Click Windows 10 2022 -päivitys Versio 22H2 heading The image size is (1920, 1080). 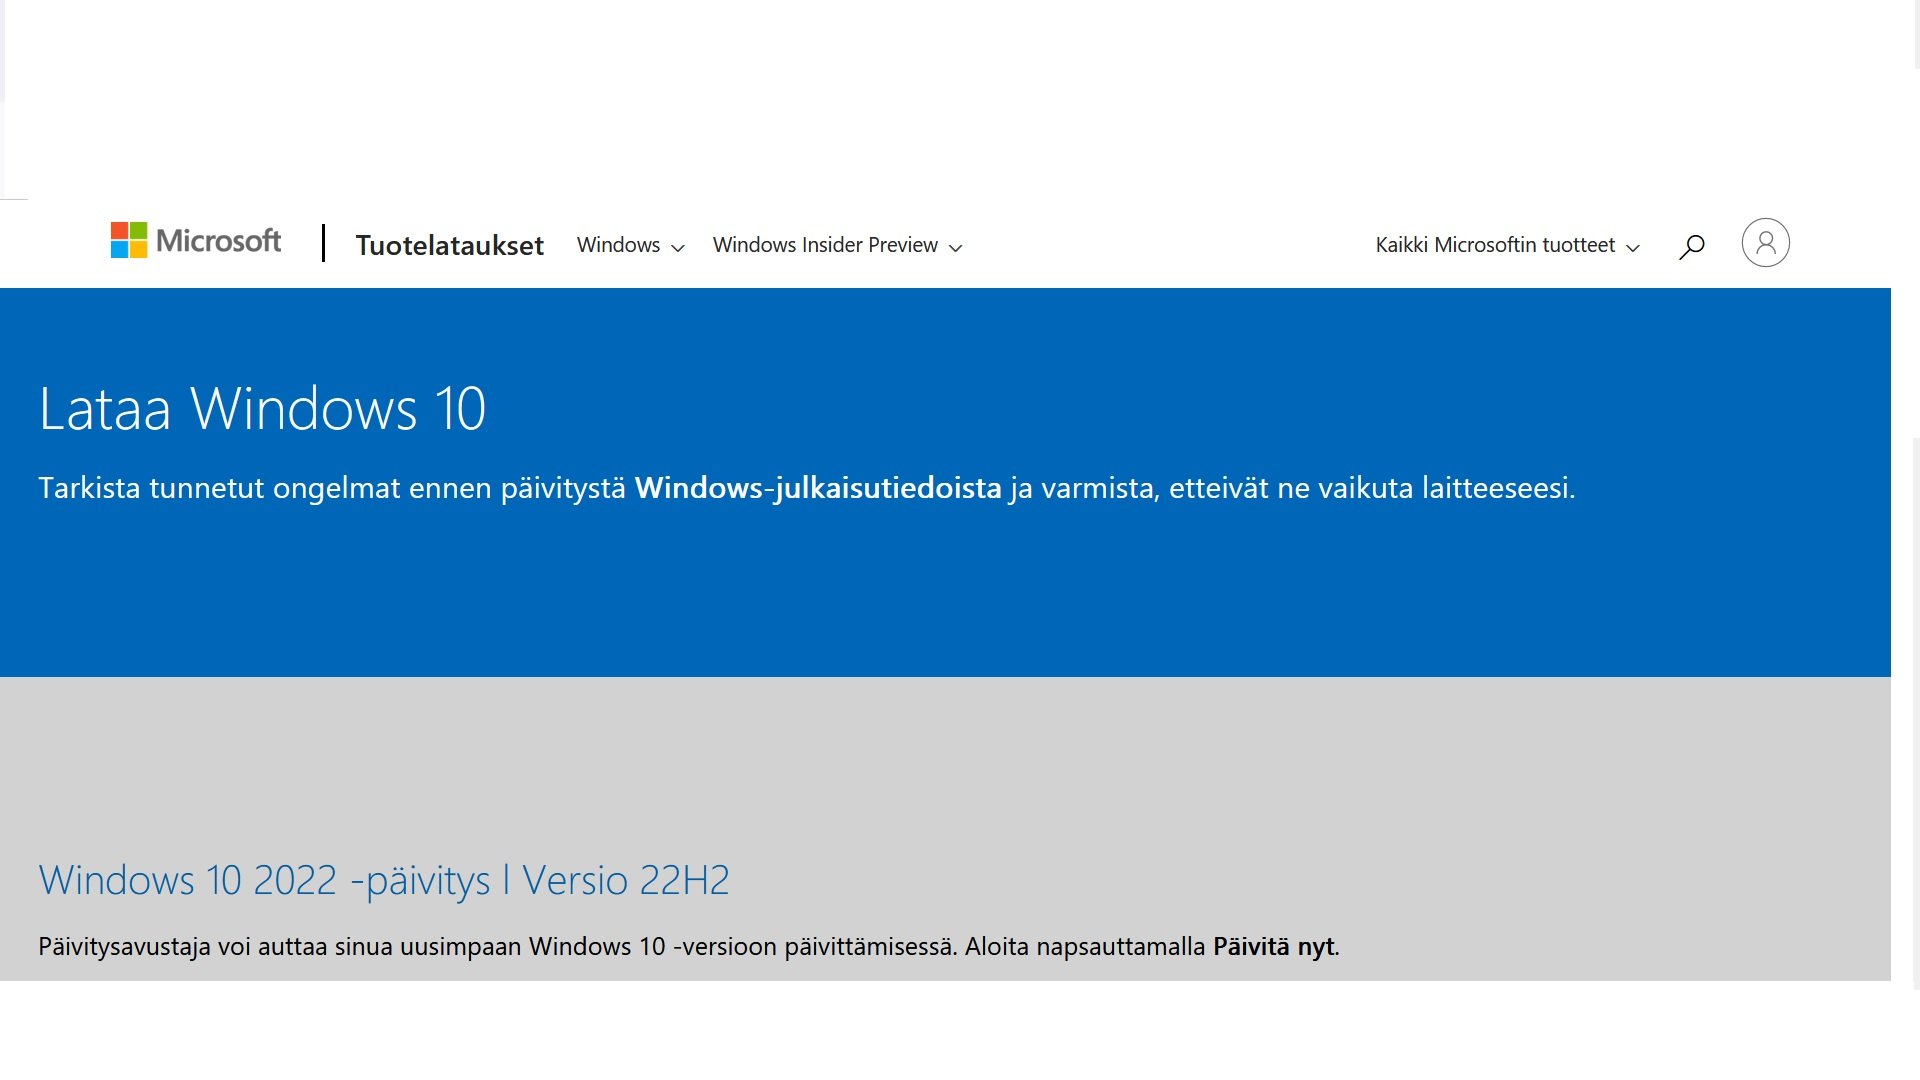[384, 880]
